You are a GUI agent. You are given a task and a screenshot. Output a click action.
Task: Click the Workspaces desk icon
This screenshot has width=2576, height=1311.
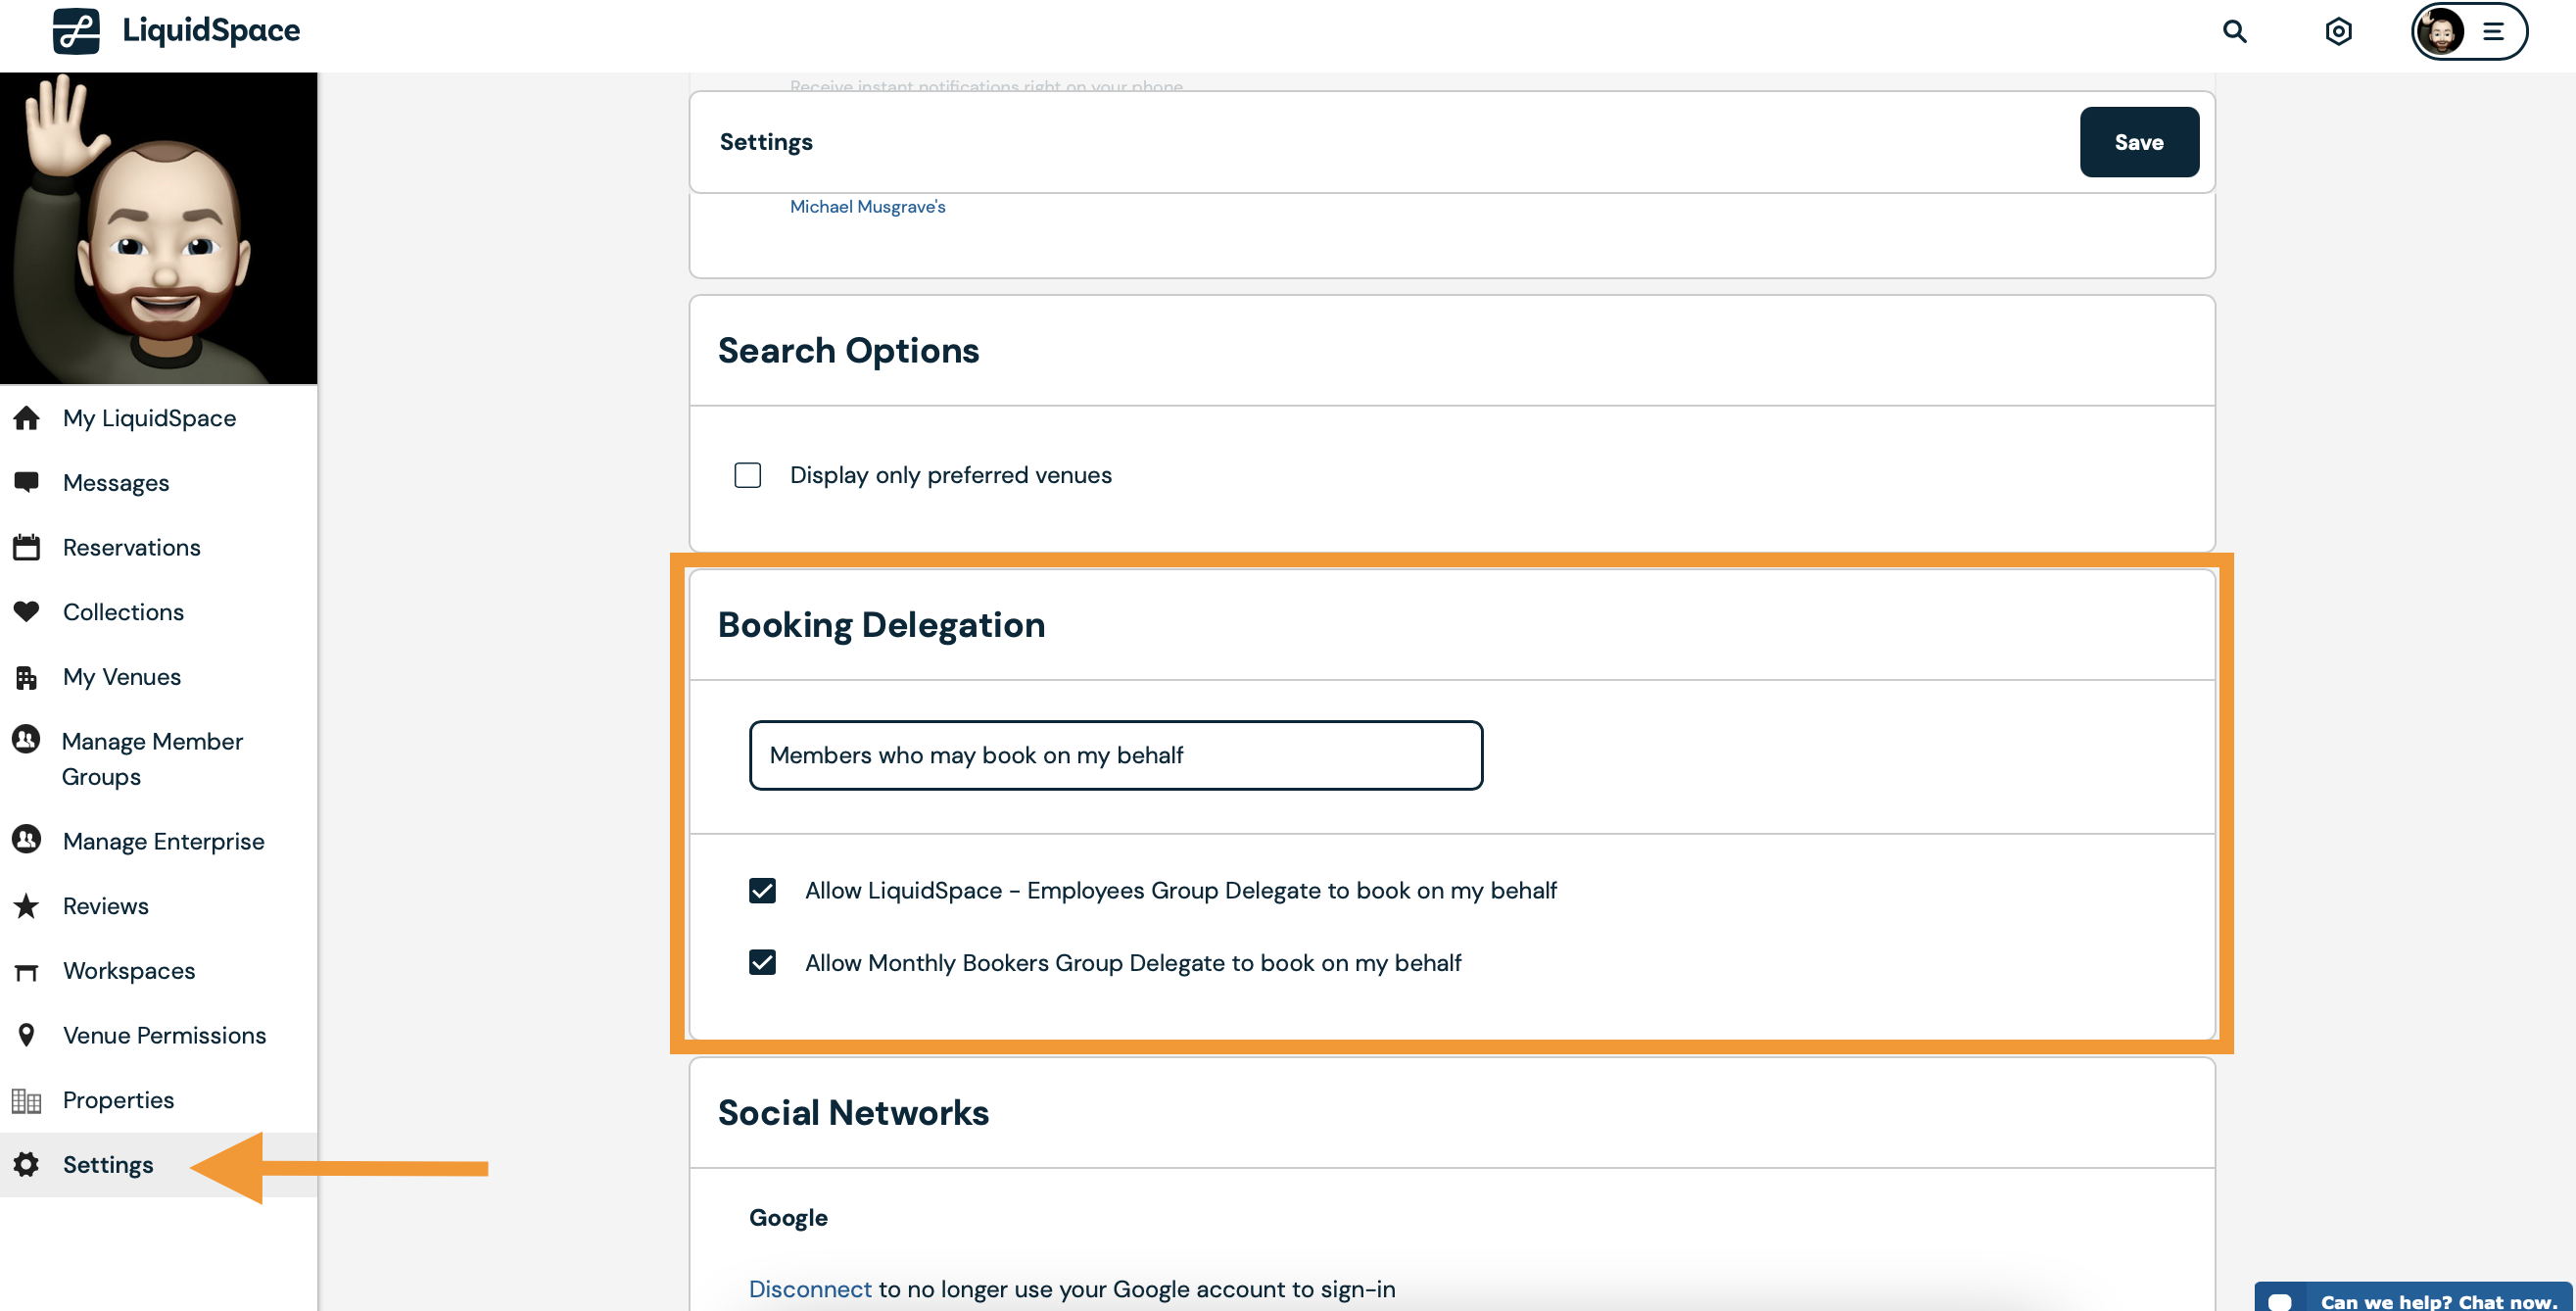27,972
